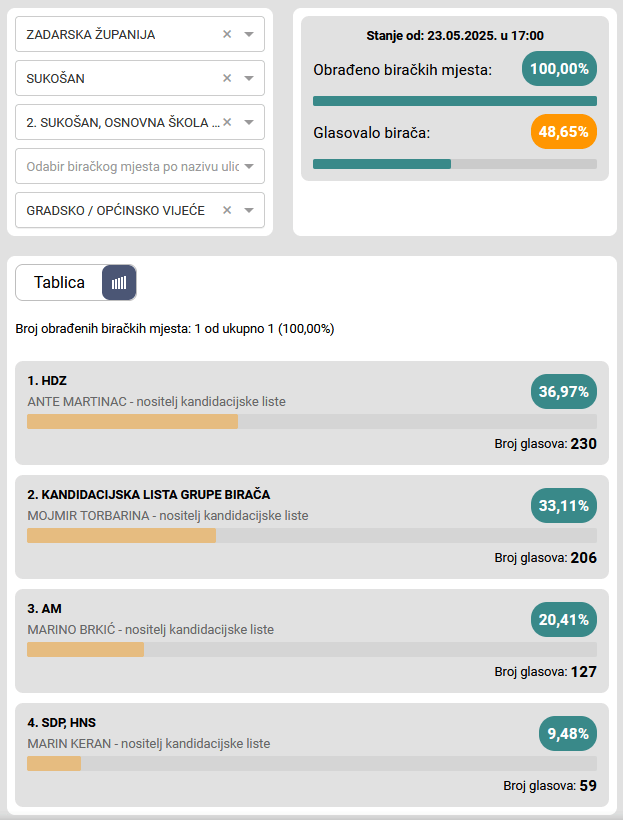Image resolution: width=623 pixels, height=820 pixels.
Task: Expand the polling place dropdown arrow
Action: pos(249,122)
